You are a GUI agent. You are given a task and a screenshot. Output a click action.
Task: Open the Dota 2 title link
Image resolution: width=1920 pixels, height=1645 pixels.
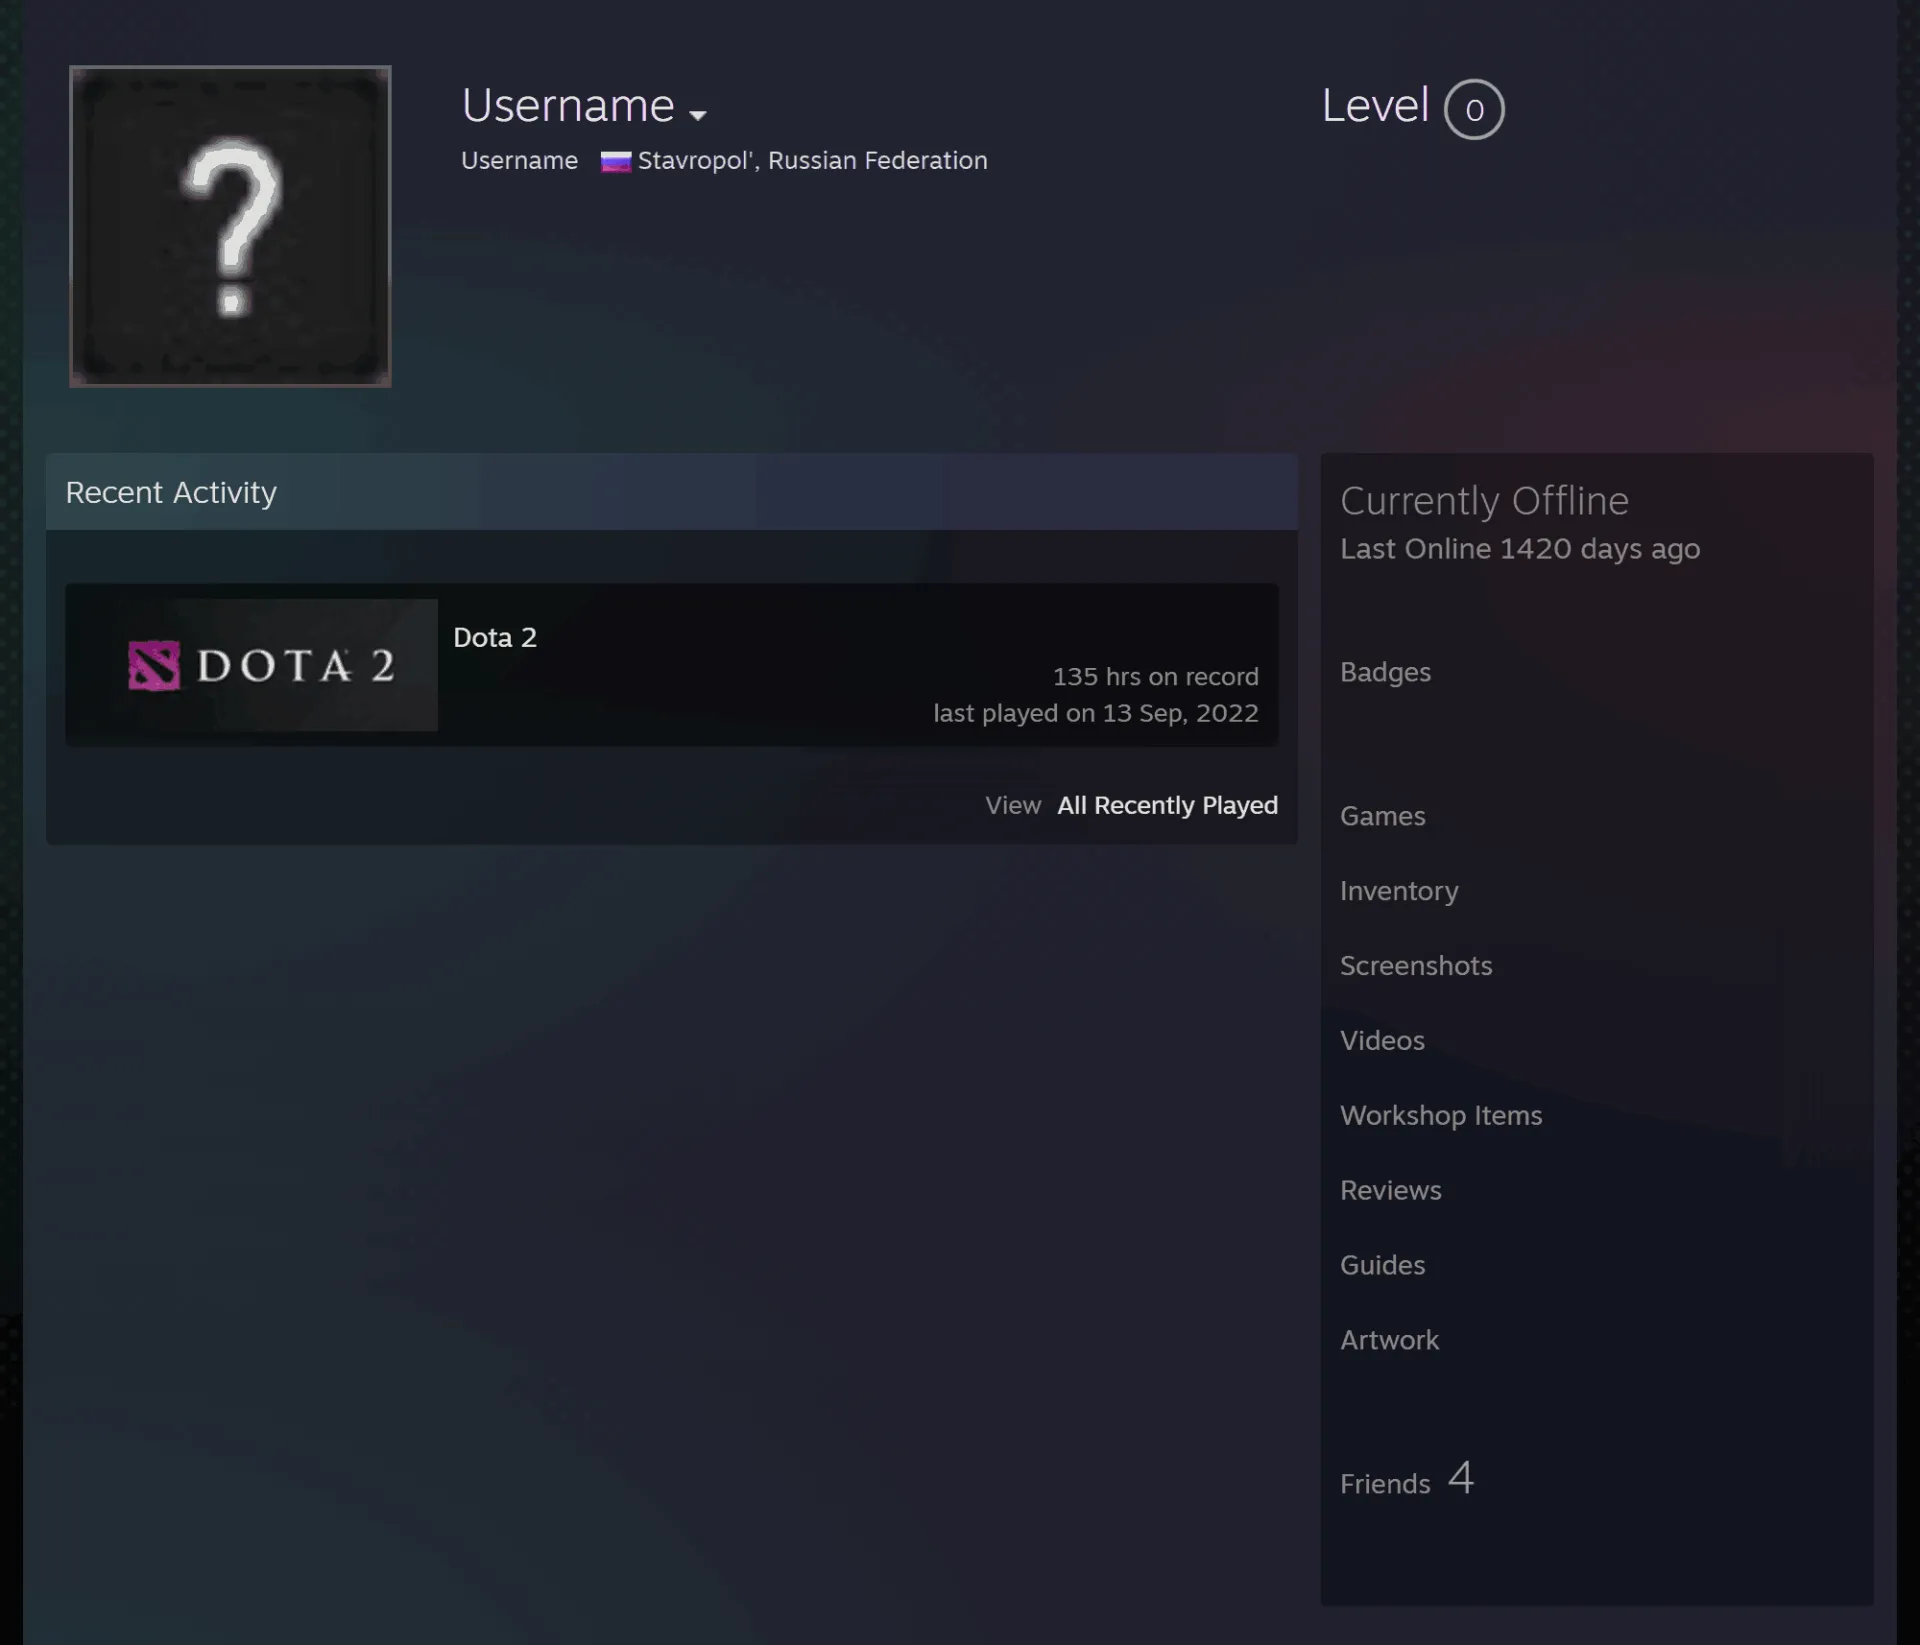(495, 637)
